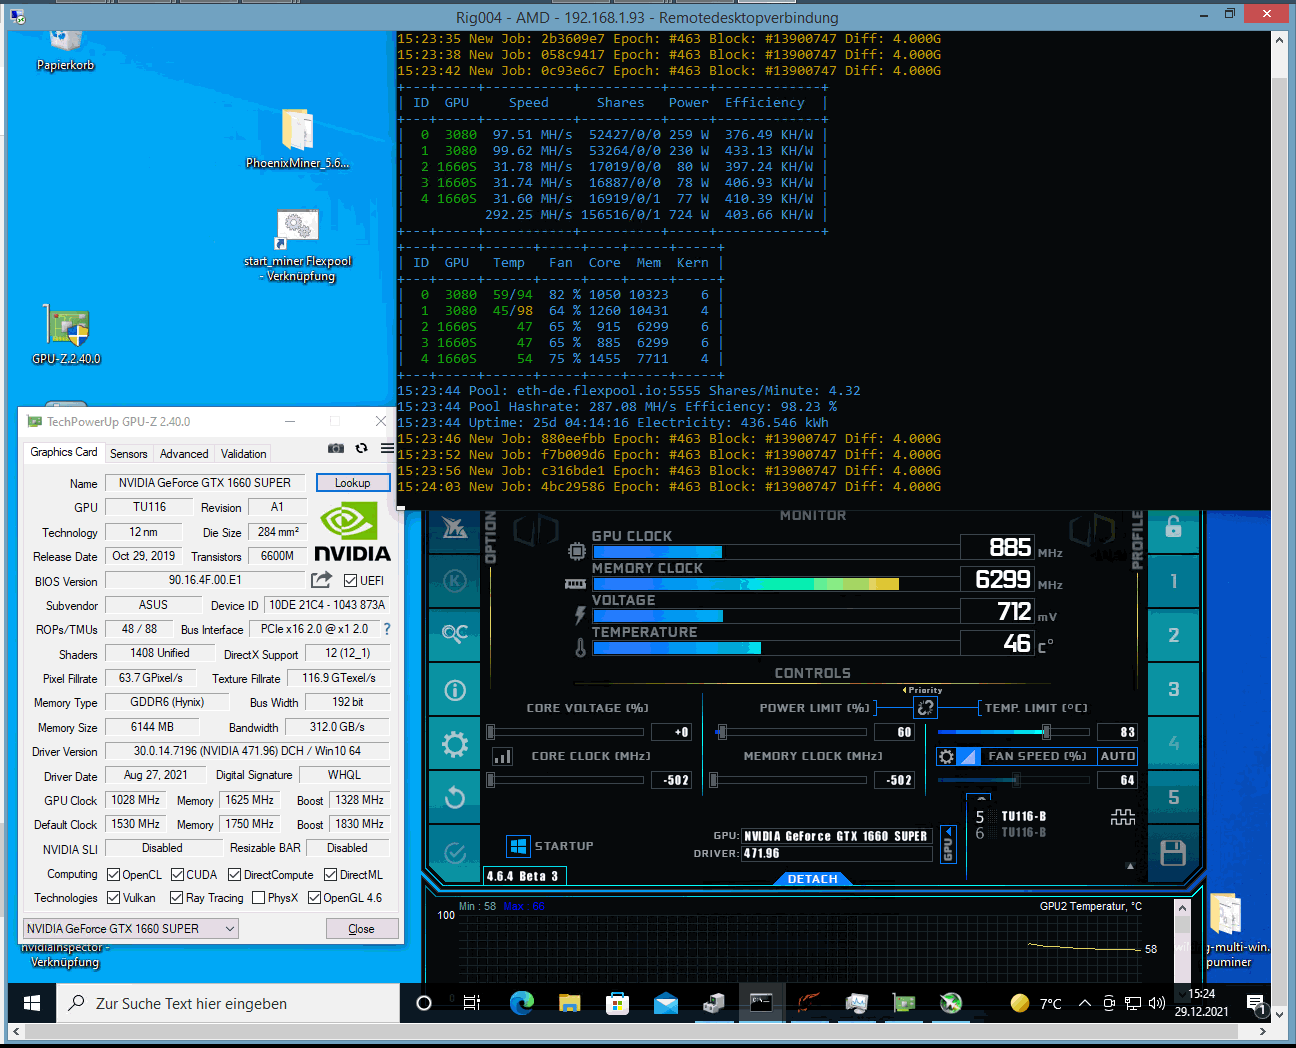
Task: Click the GPU selector button
Action: 948,845
